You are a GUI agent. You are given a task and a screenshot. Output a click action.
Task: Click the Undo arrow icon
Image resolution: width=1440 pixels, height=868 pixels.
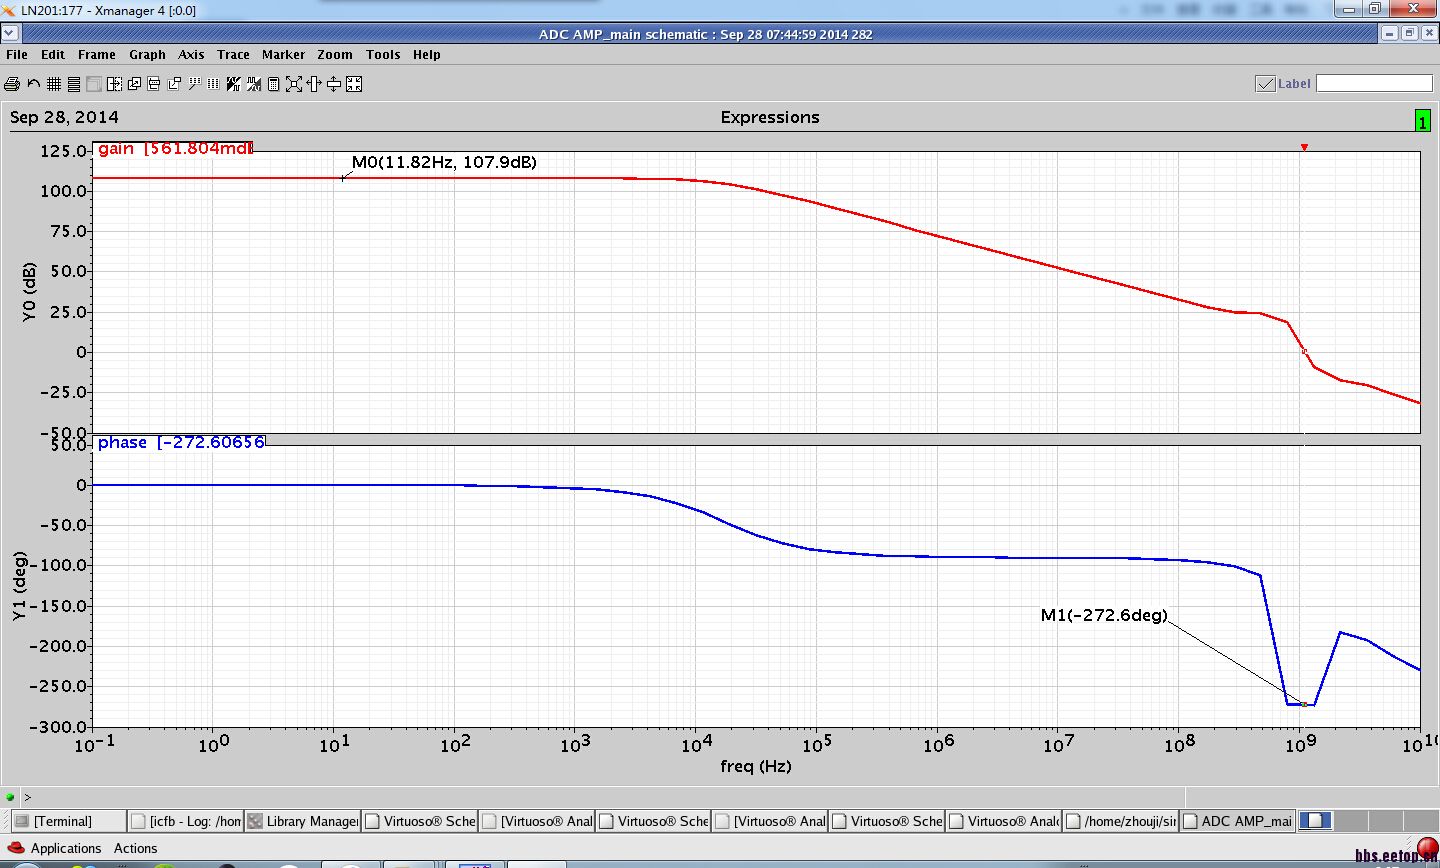pyautogui.click(x=34, y=84)
